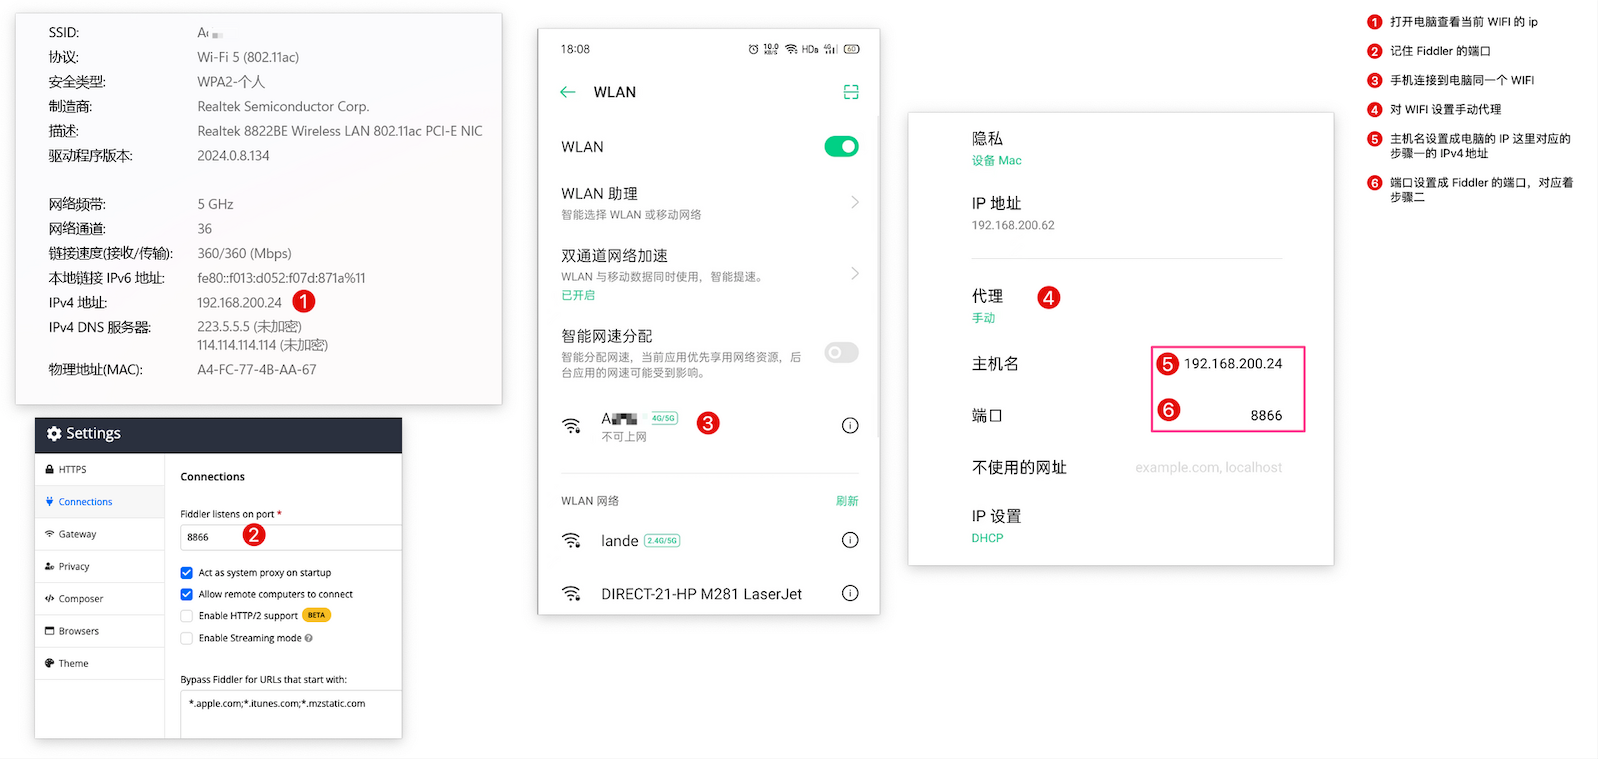Click the Privacy icon in Fiddler sidebar
The height and width of the screenshot is (759, 1598).
click(x=50, y=566)
